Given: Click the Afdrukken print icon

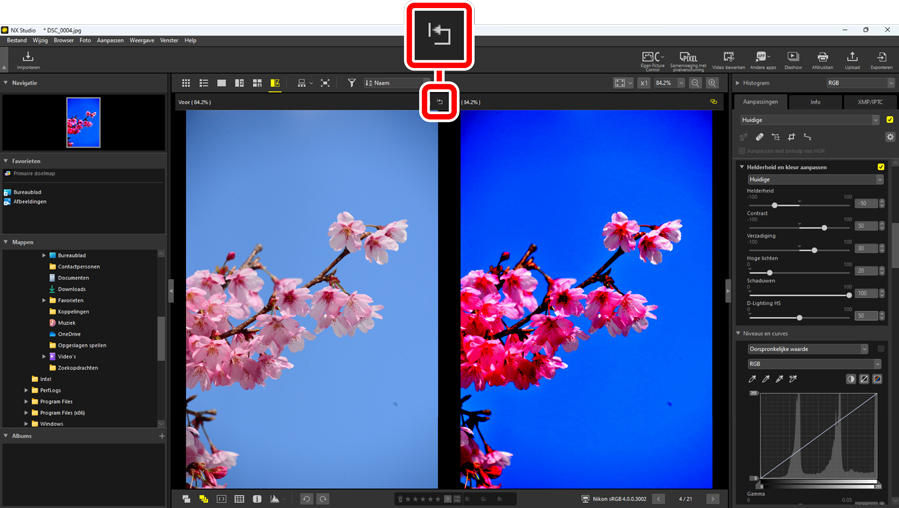Looking at the screenshot, I should pos(822,60).
